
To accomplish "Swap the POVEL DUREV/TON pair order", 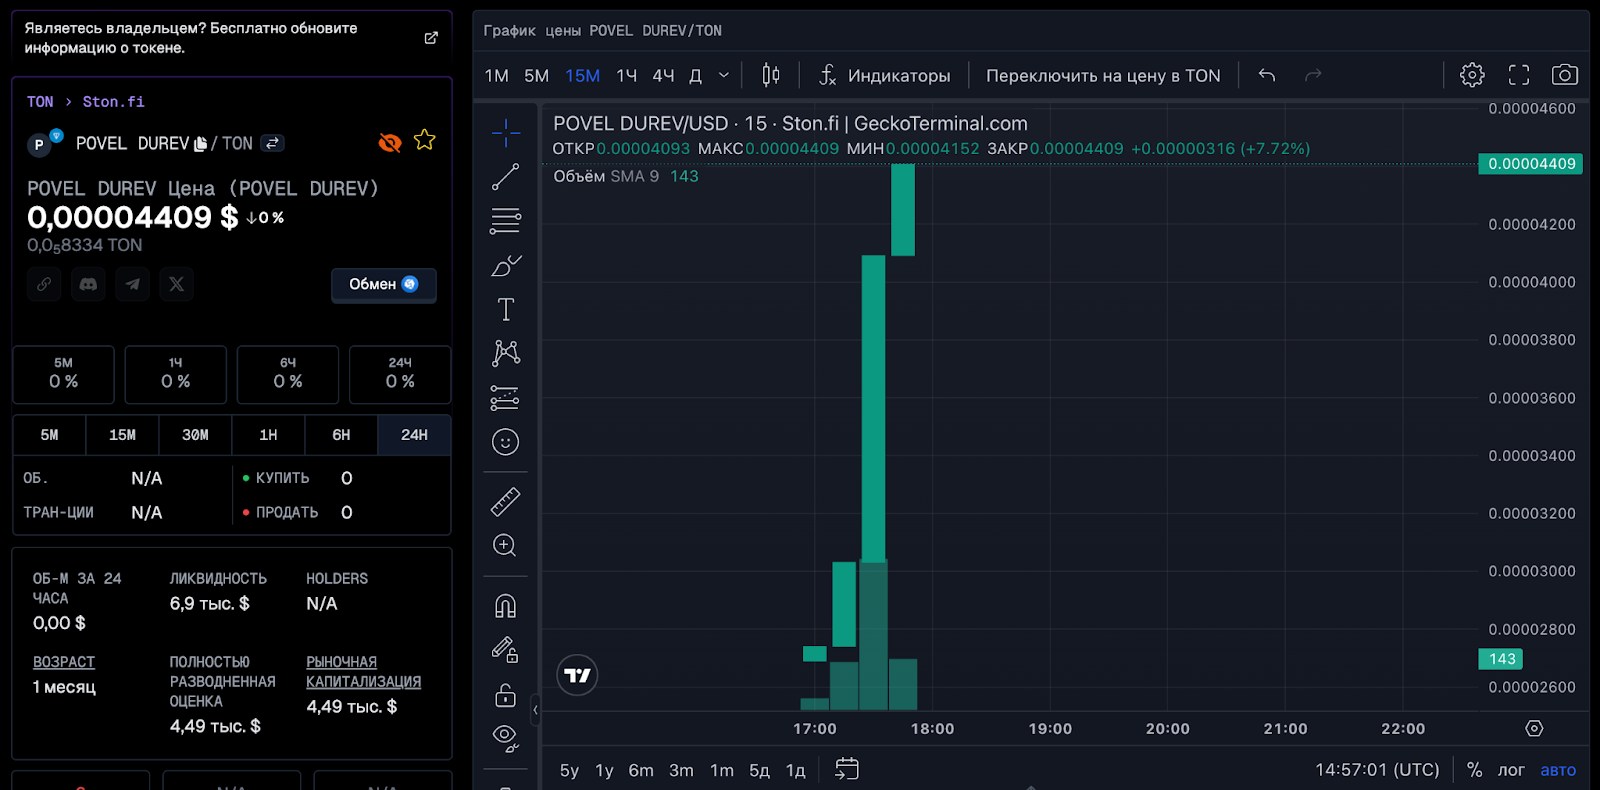I will click(272, 143).
